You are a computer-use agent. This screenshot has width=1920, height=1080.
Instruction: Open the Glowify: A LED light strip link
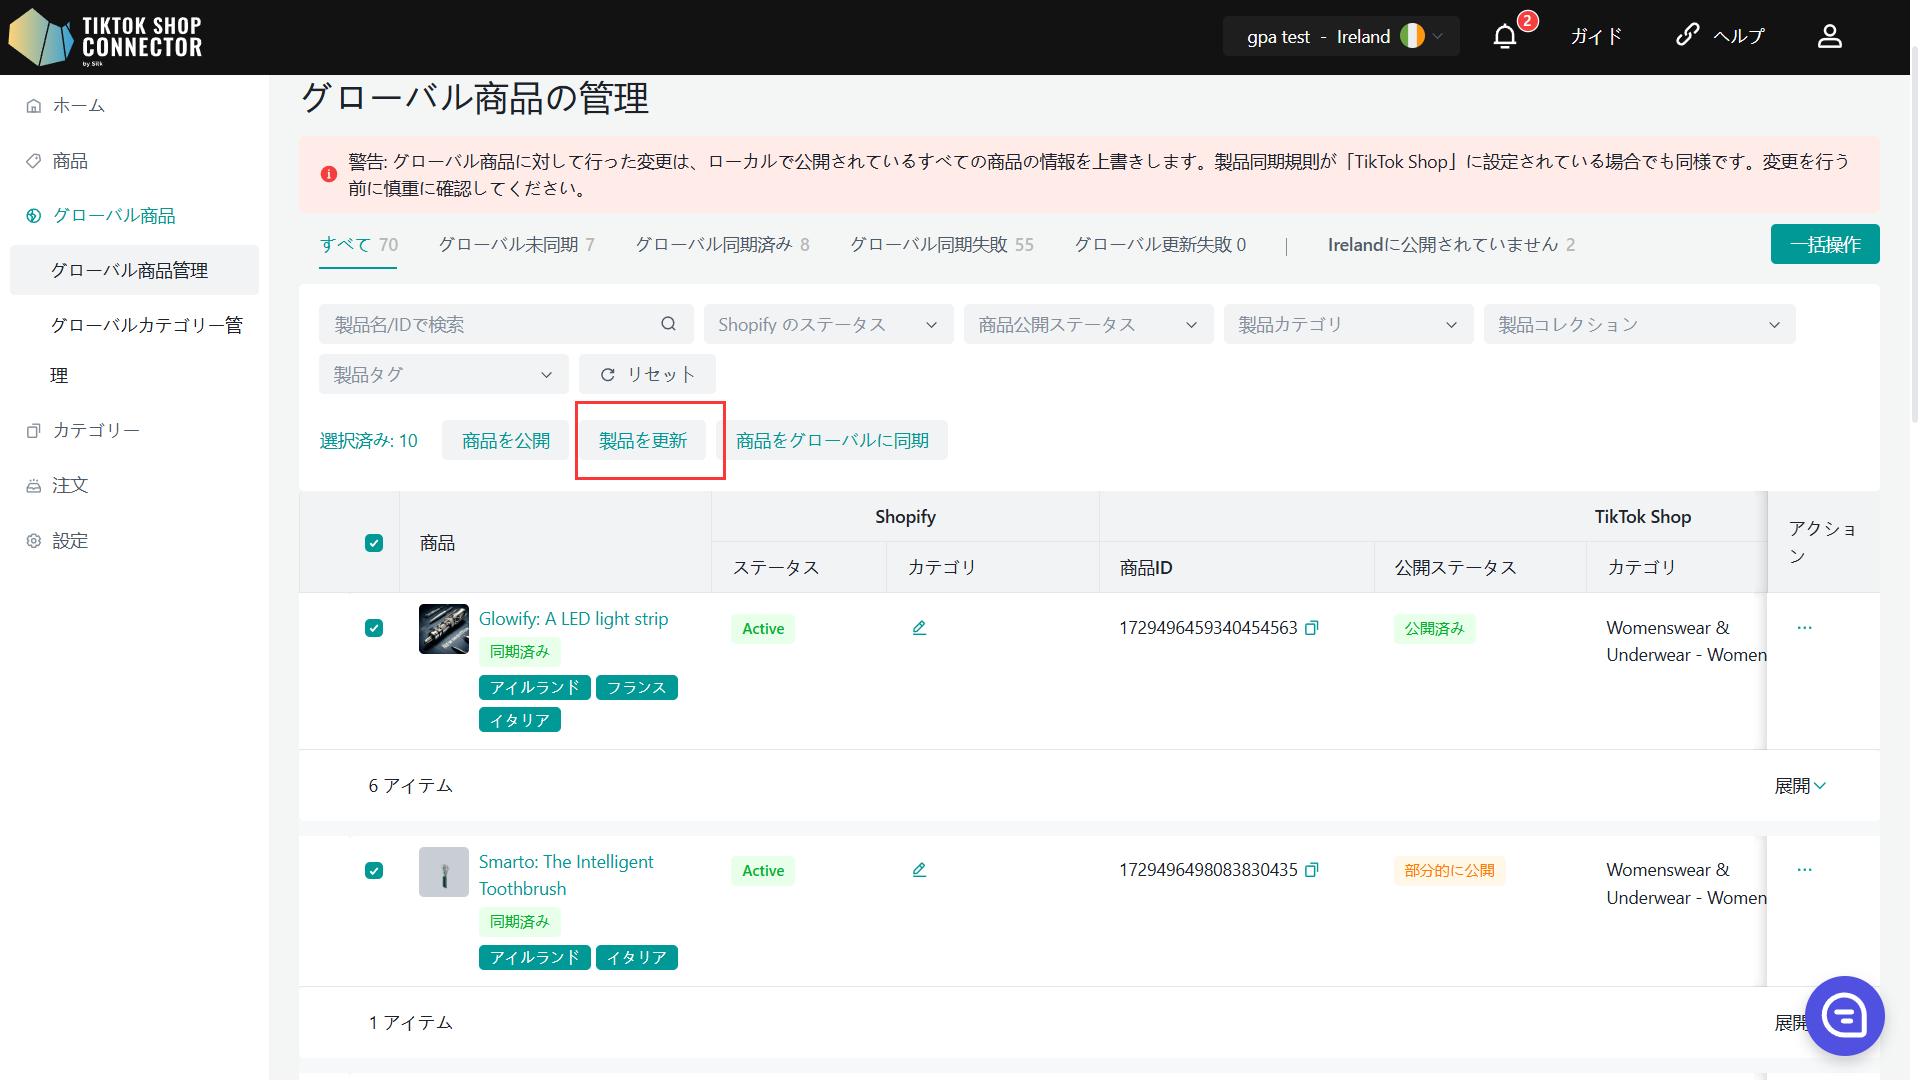click(573, 619)
